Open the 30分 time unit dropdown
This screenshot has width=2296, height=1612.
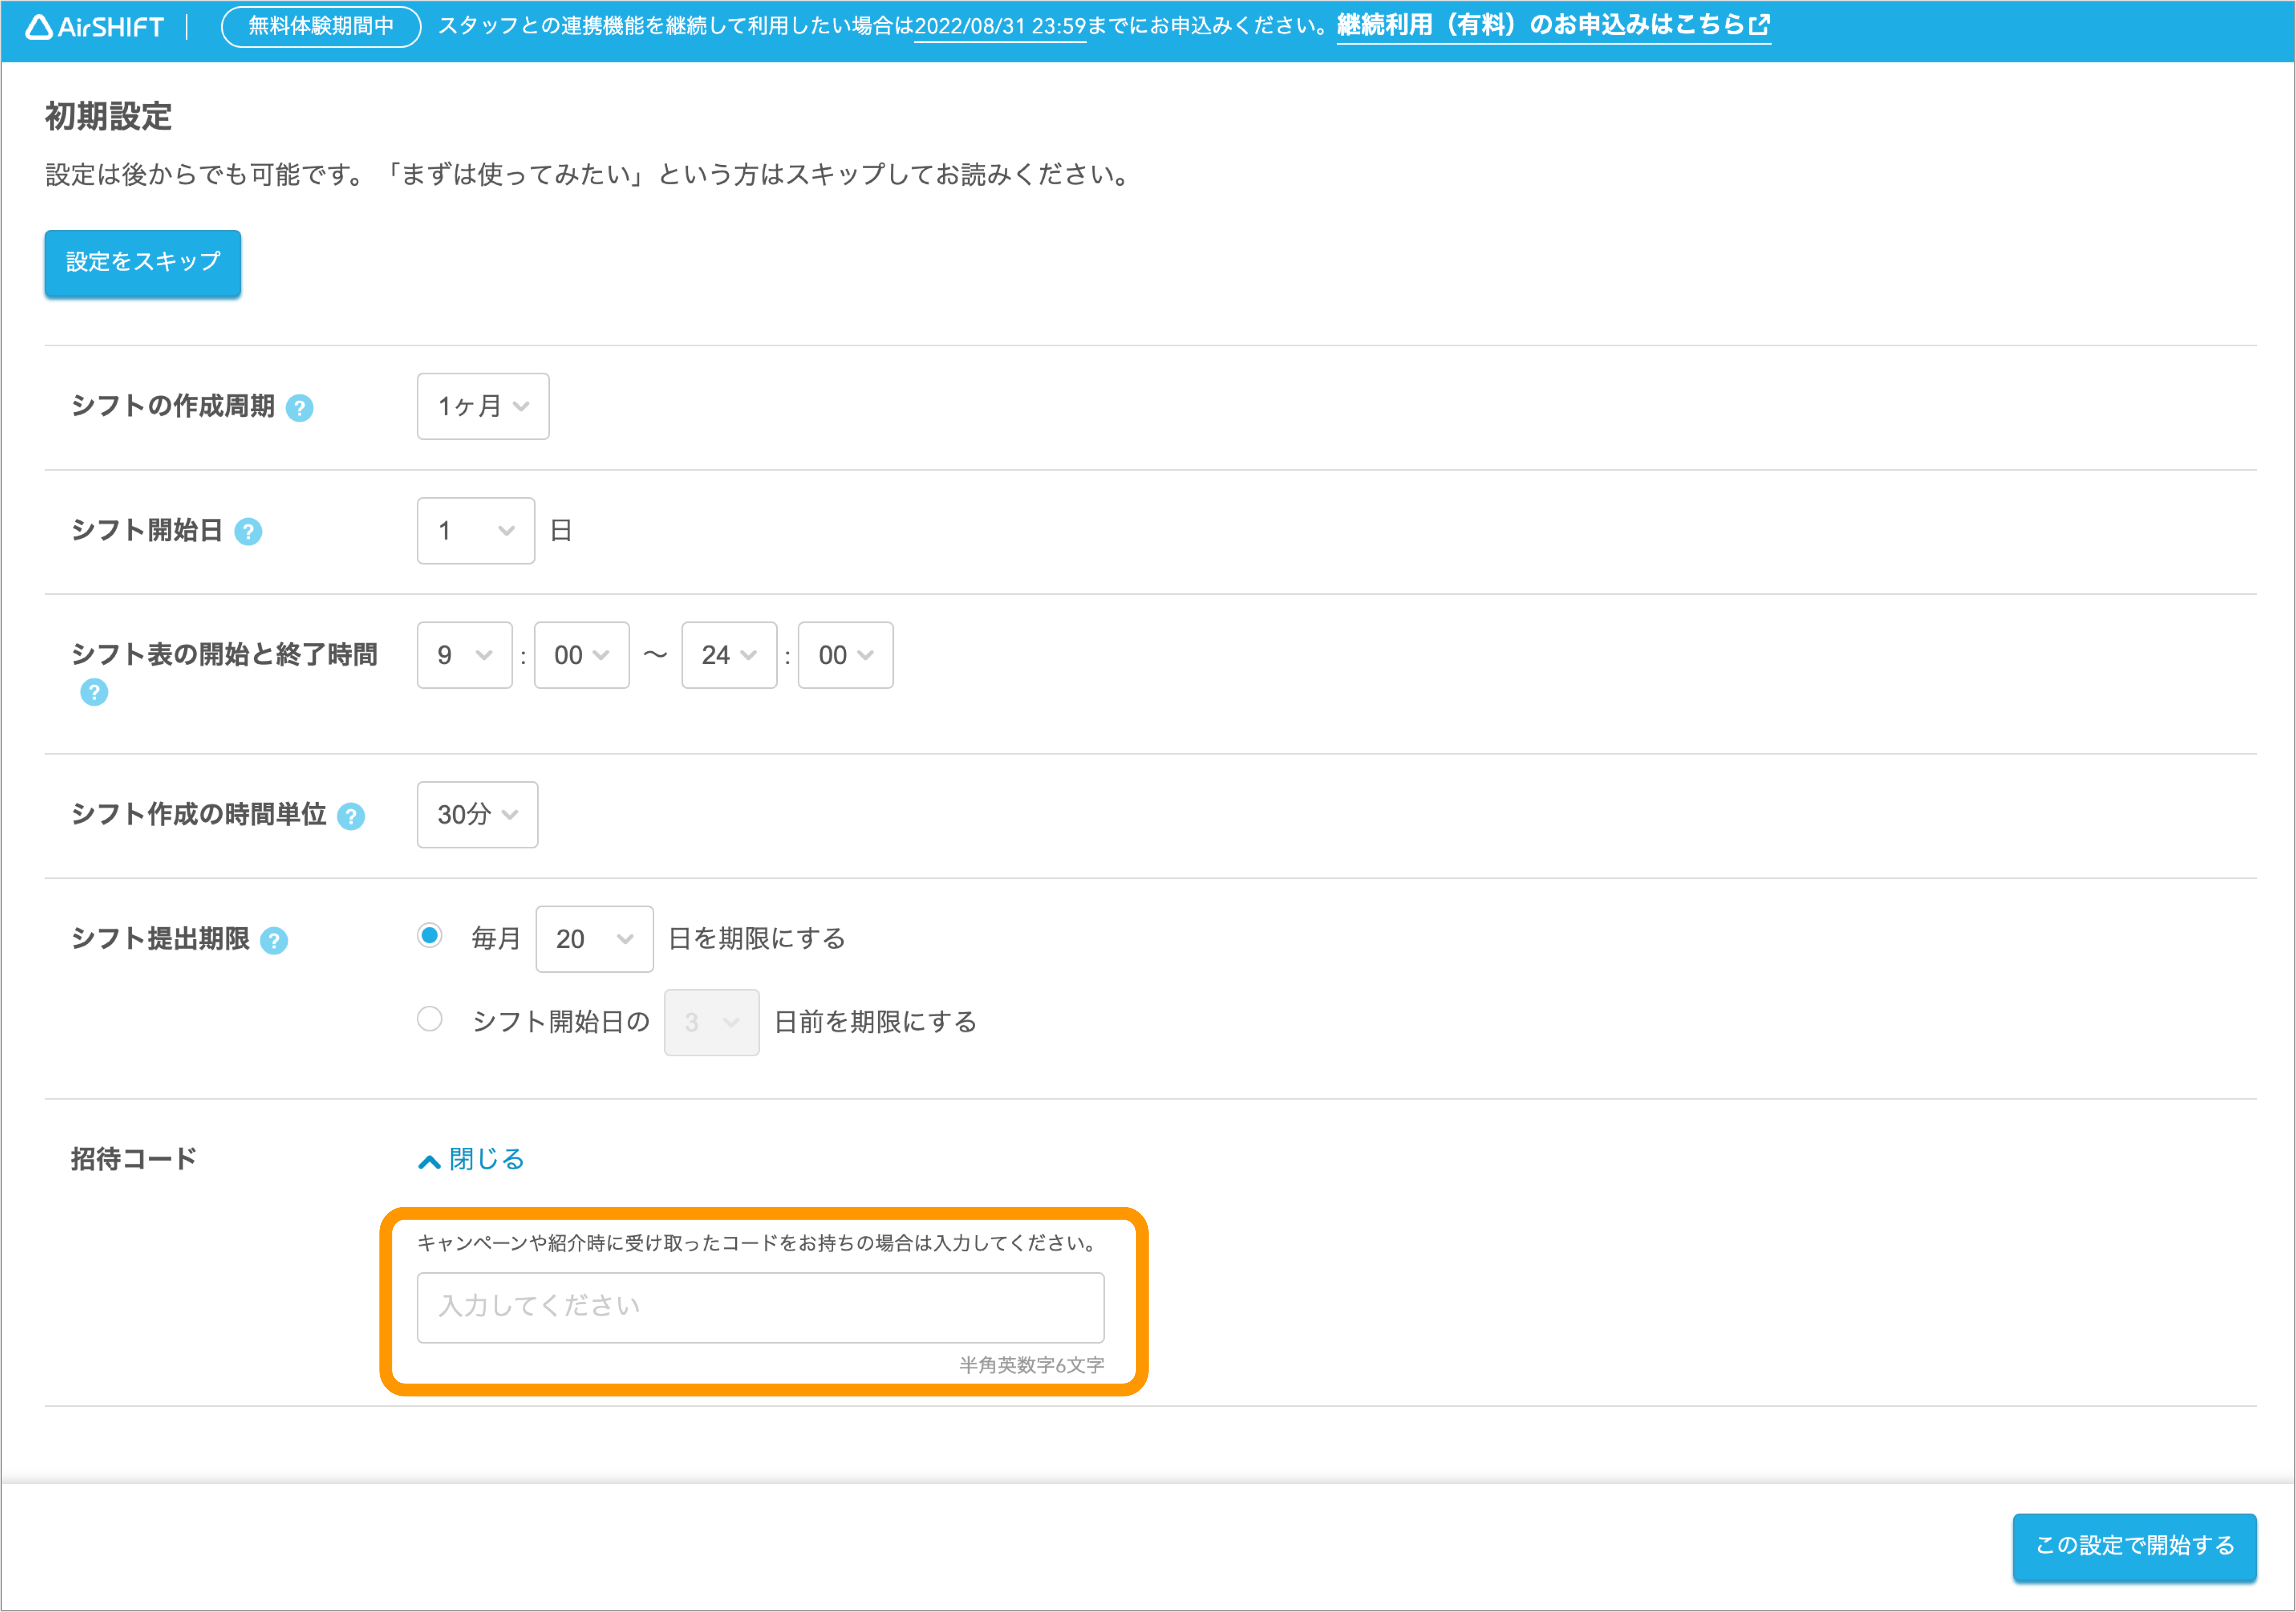(x=478, y=815)
